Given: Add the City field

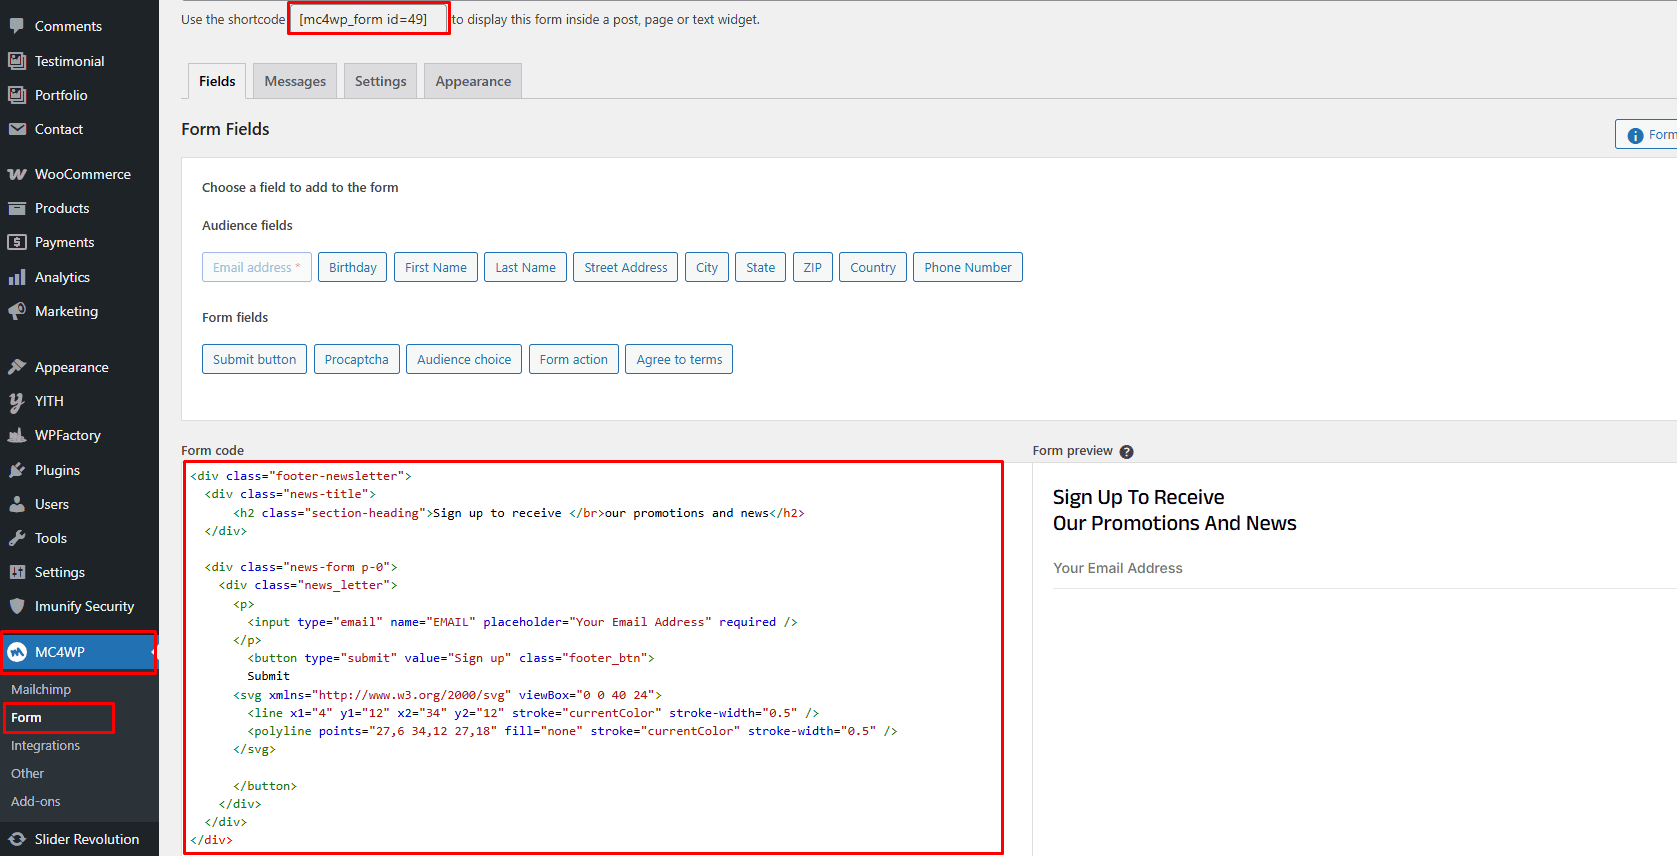Looking at the screenshot, I should (707, 267).
